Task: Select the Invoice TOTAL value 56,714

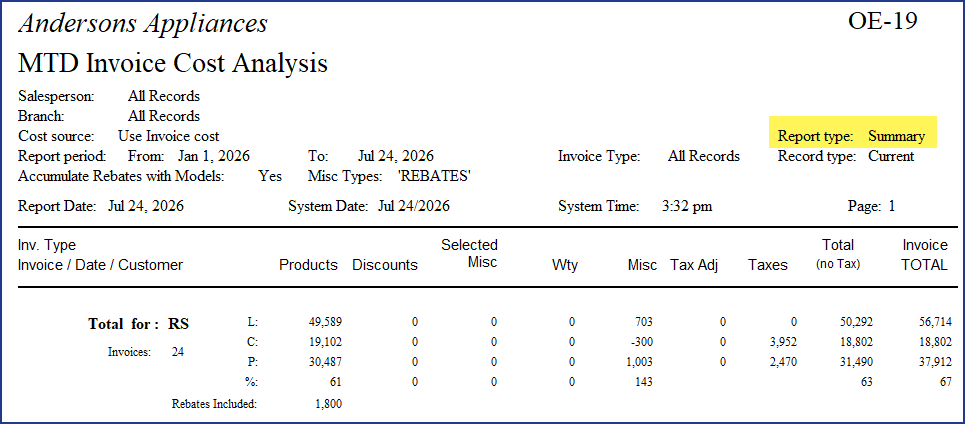Action: pyautogui.click(x=935, y=322)
